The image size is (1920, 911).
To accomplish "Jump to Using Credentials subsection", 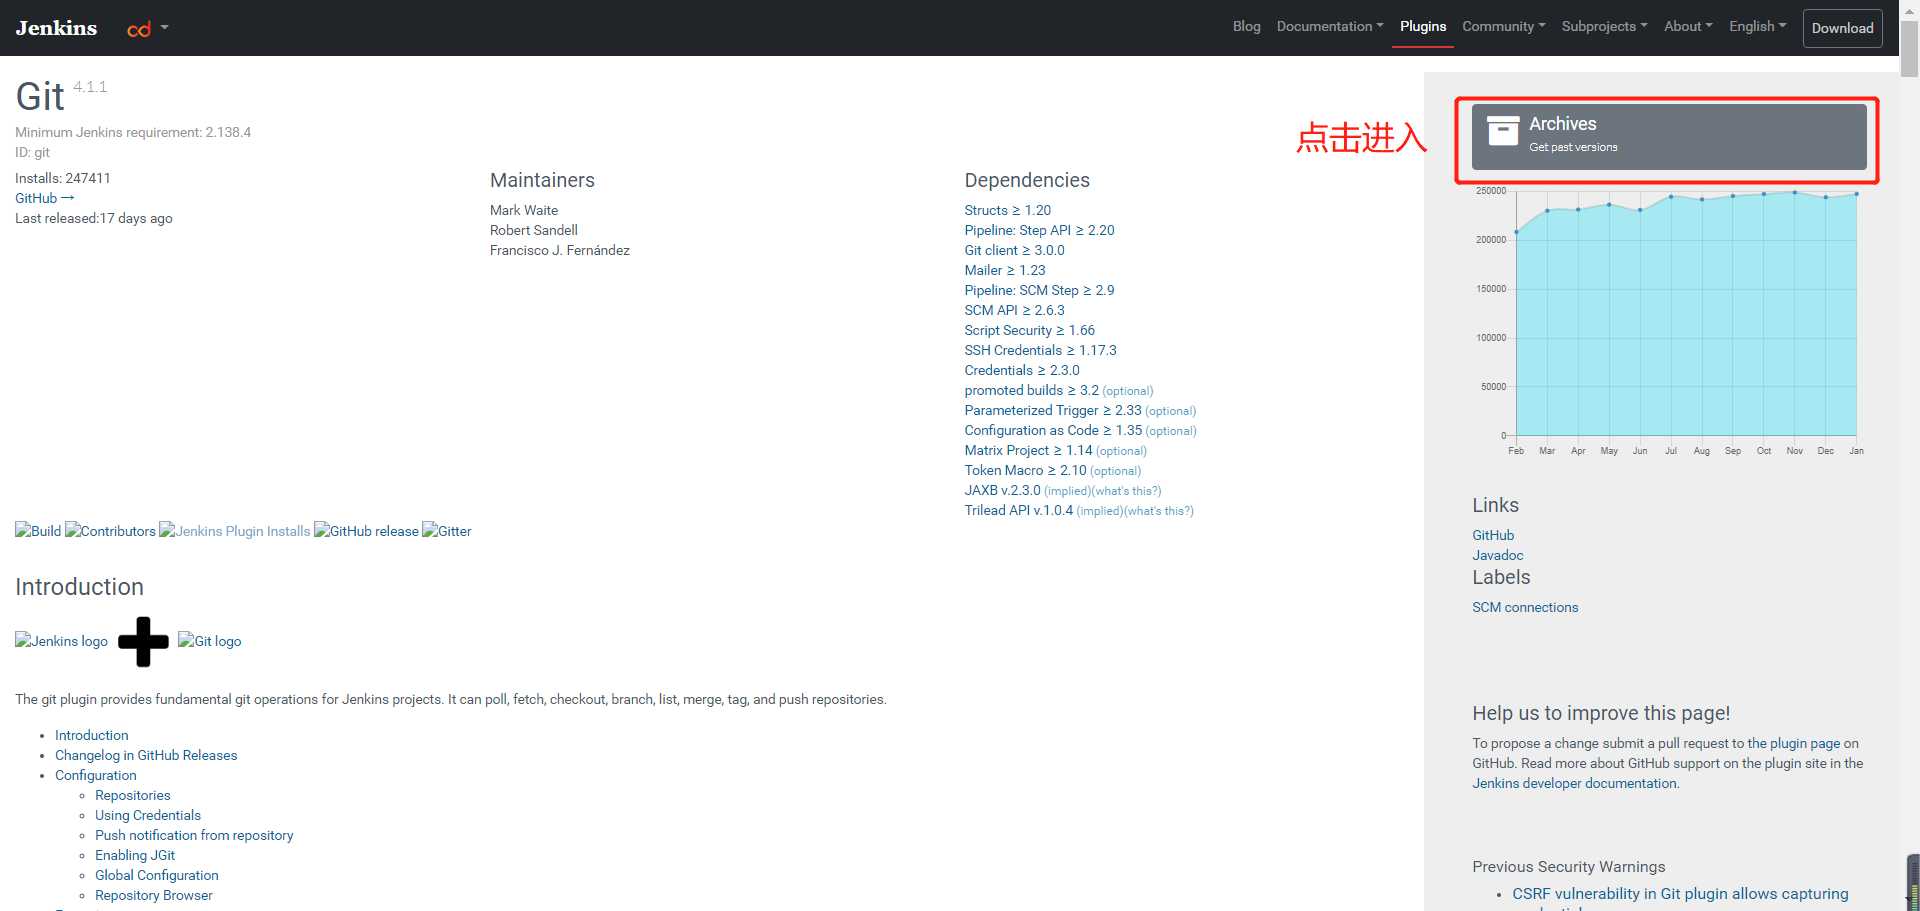I will 148,815.
